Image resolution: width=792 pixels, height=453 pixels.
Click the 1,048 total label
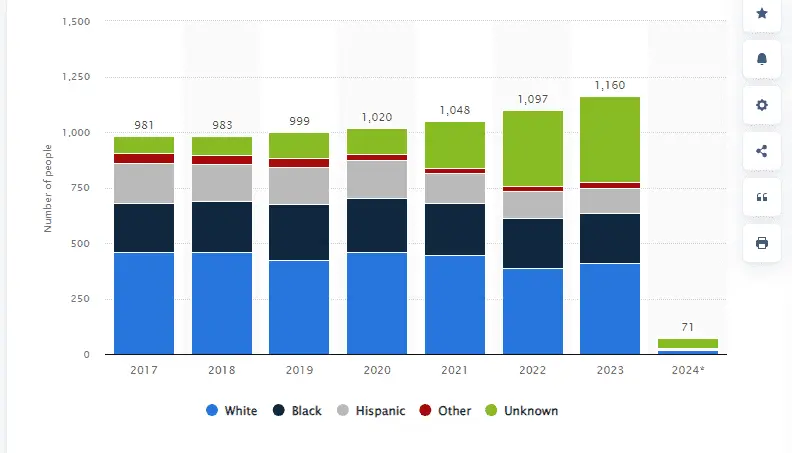(455, 111)
